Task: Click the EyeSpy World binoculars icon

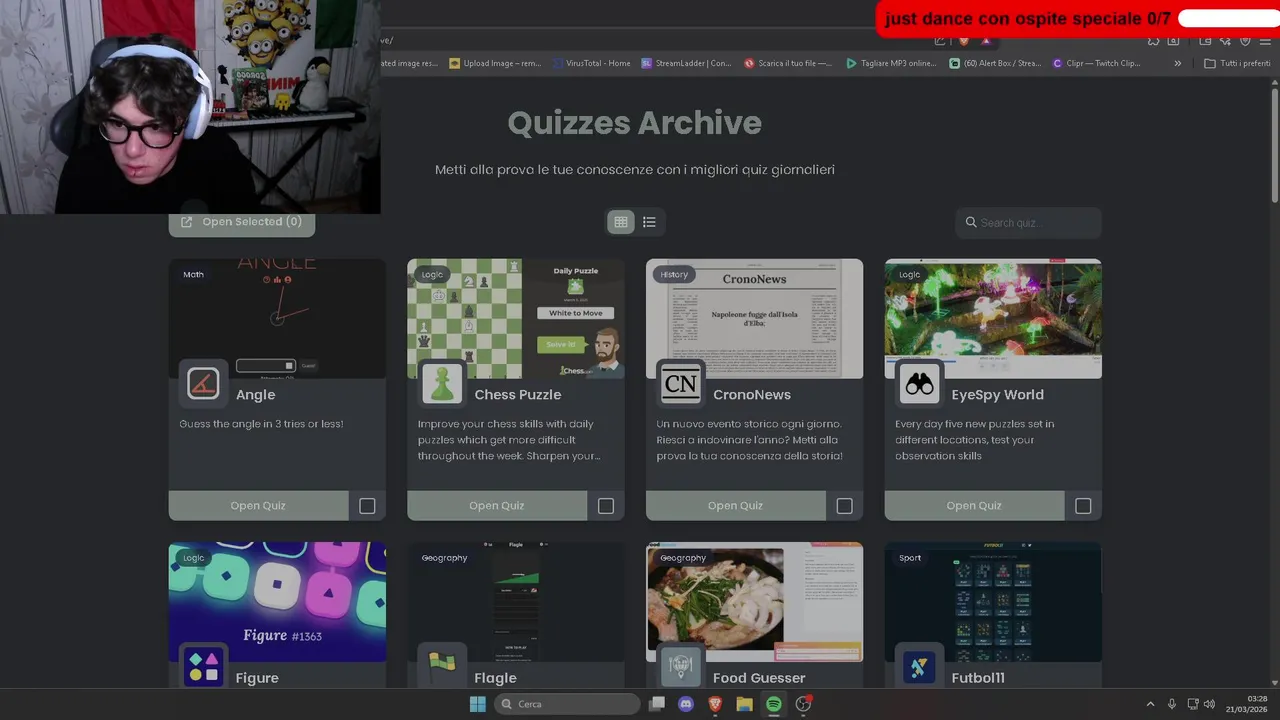Action: [919, 384]
